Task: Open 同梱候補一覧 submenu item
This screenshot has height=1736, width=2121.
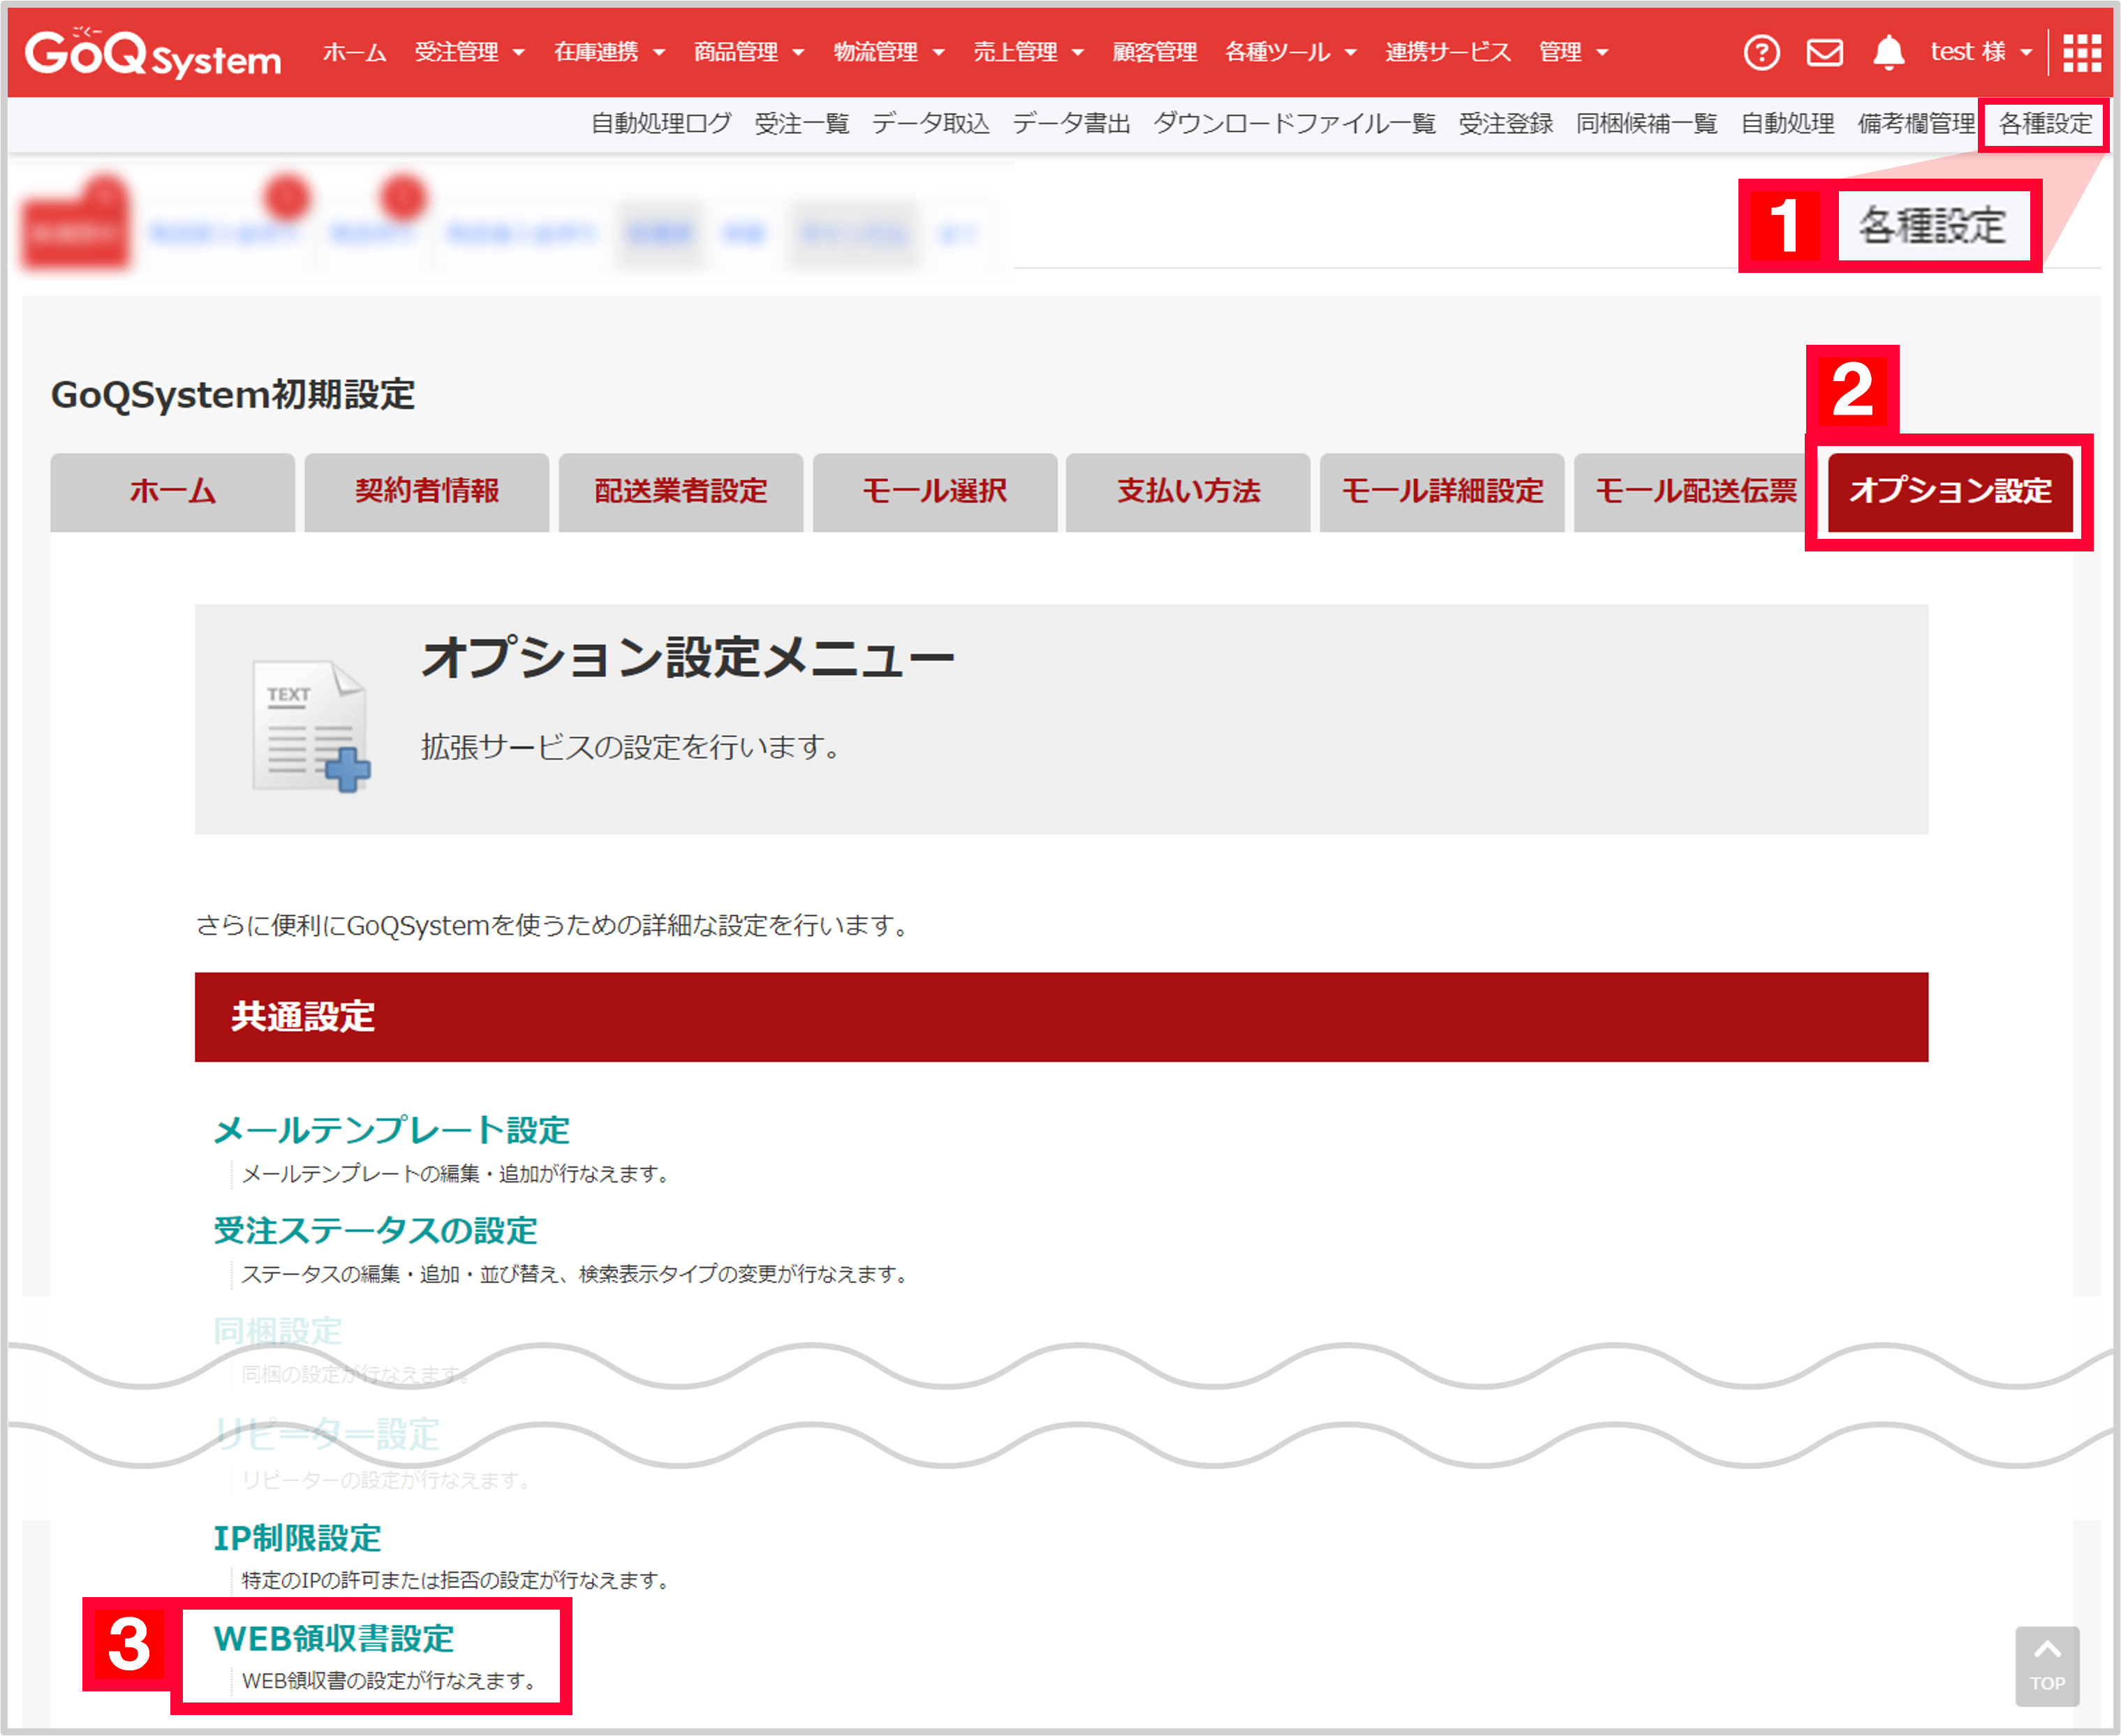Action: coord(1646,124)
